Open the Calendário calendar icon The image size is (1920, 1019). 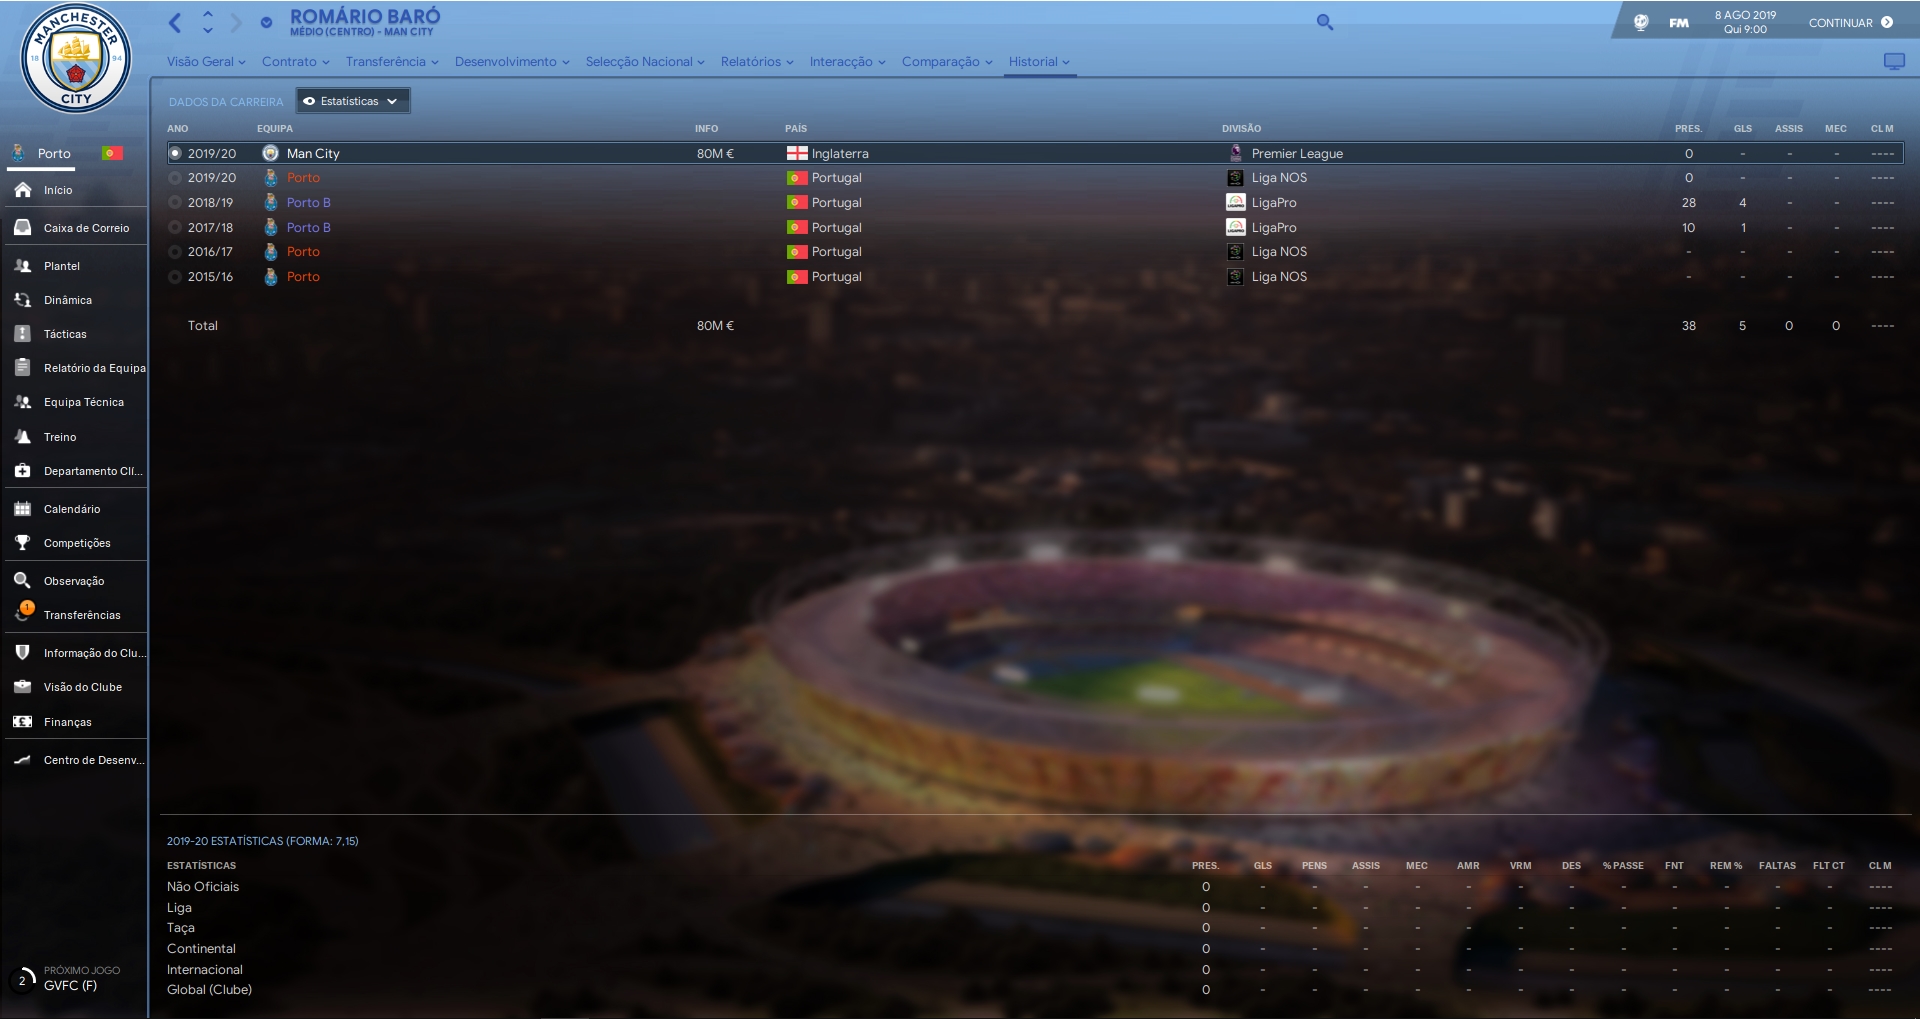(x=23, y=509)
